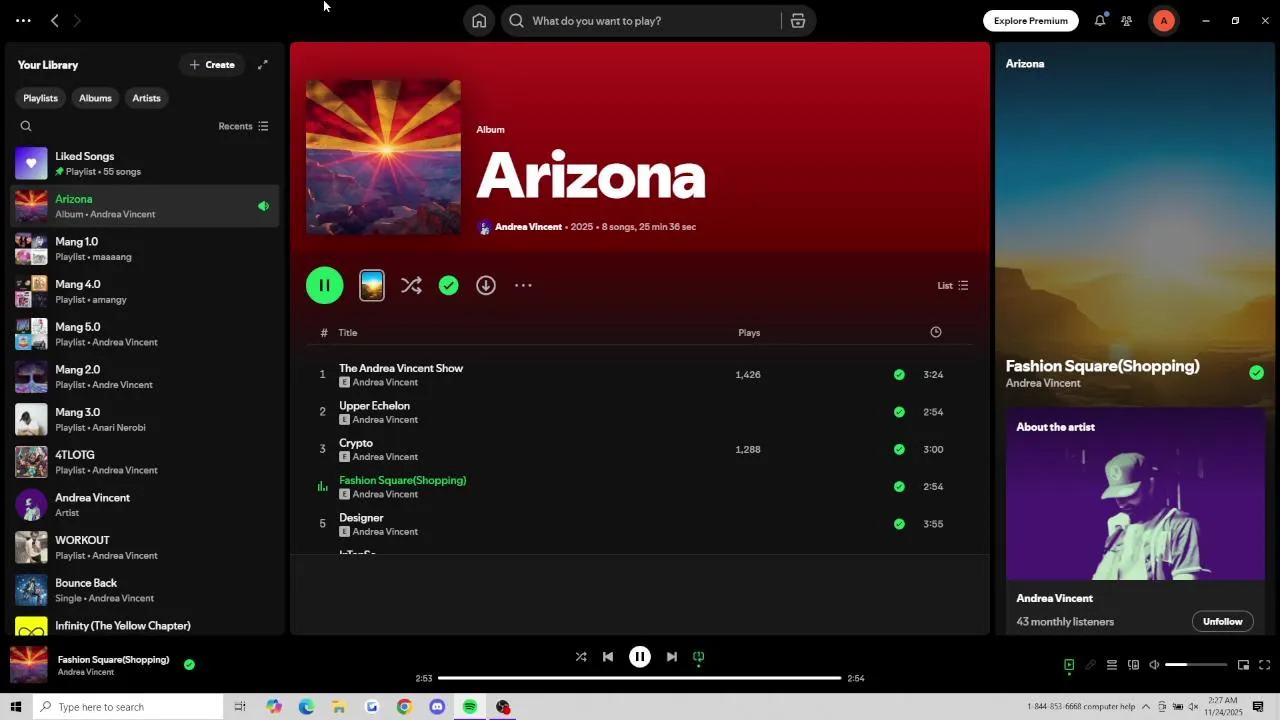Toggle saved check for Fashion Square(Shopping) row
The width and height of the screenshot is (1280, 720).
(899, 487)
